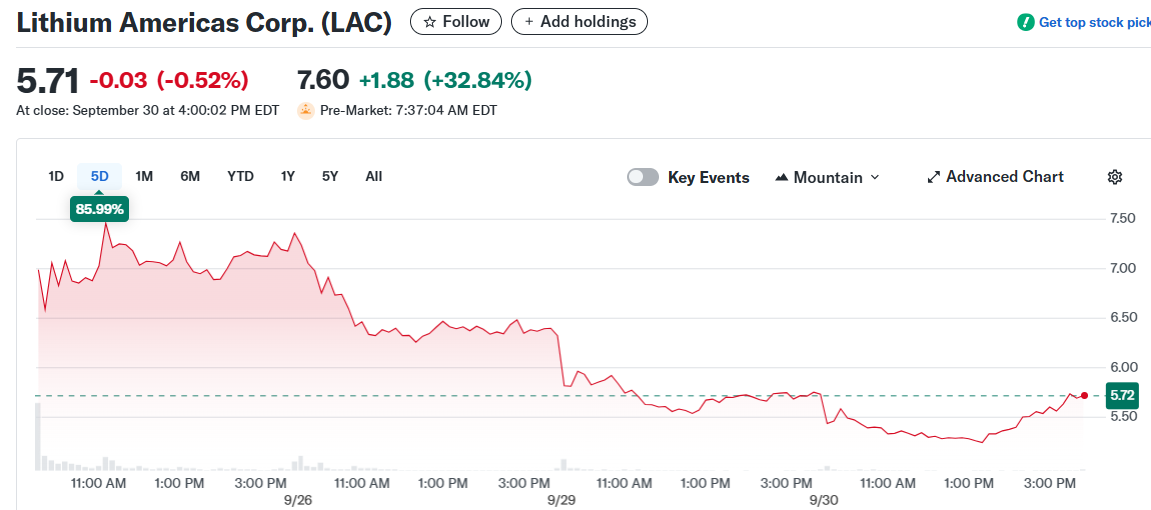Click the Mountain chart type icon

click(782, 177)
